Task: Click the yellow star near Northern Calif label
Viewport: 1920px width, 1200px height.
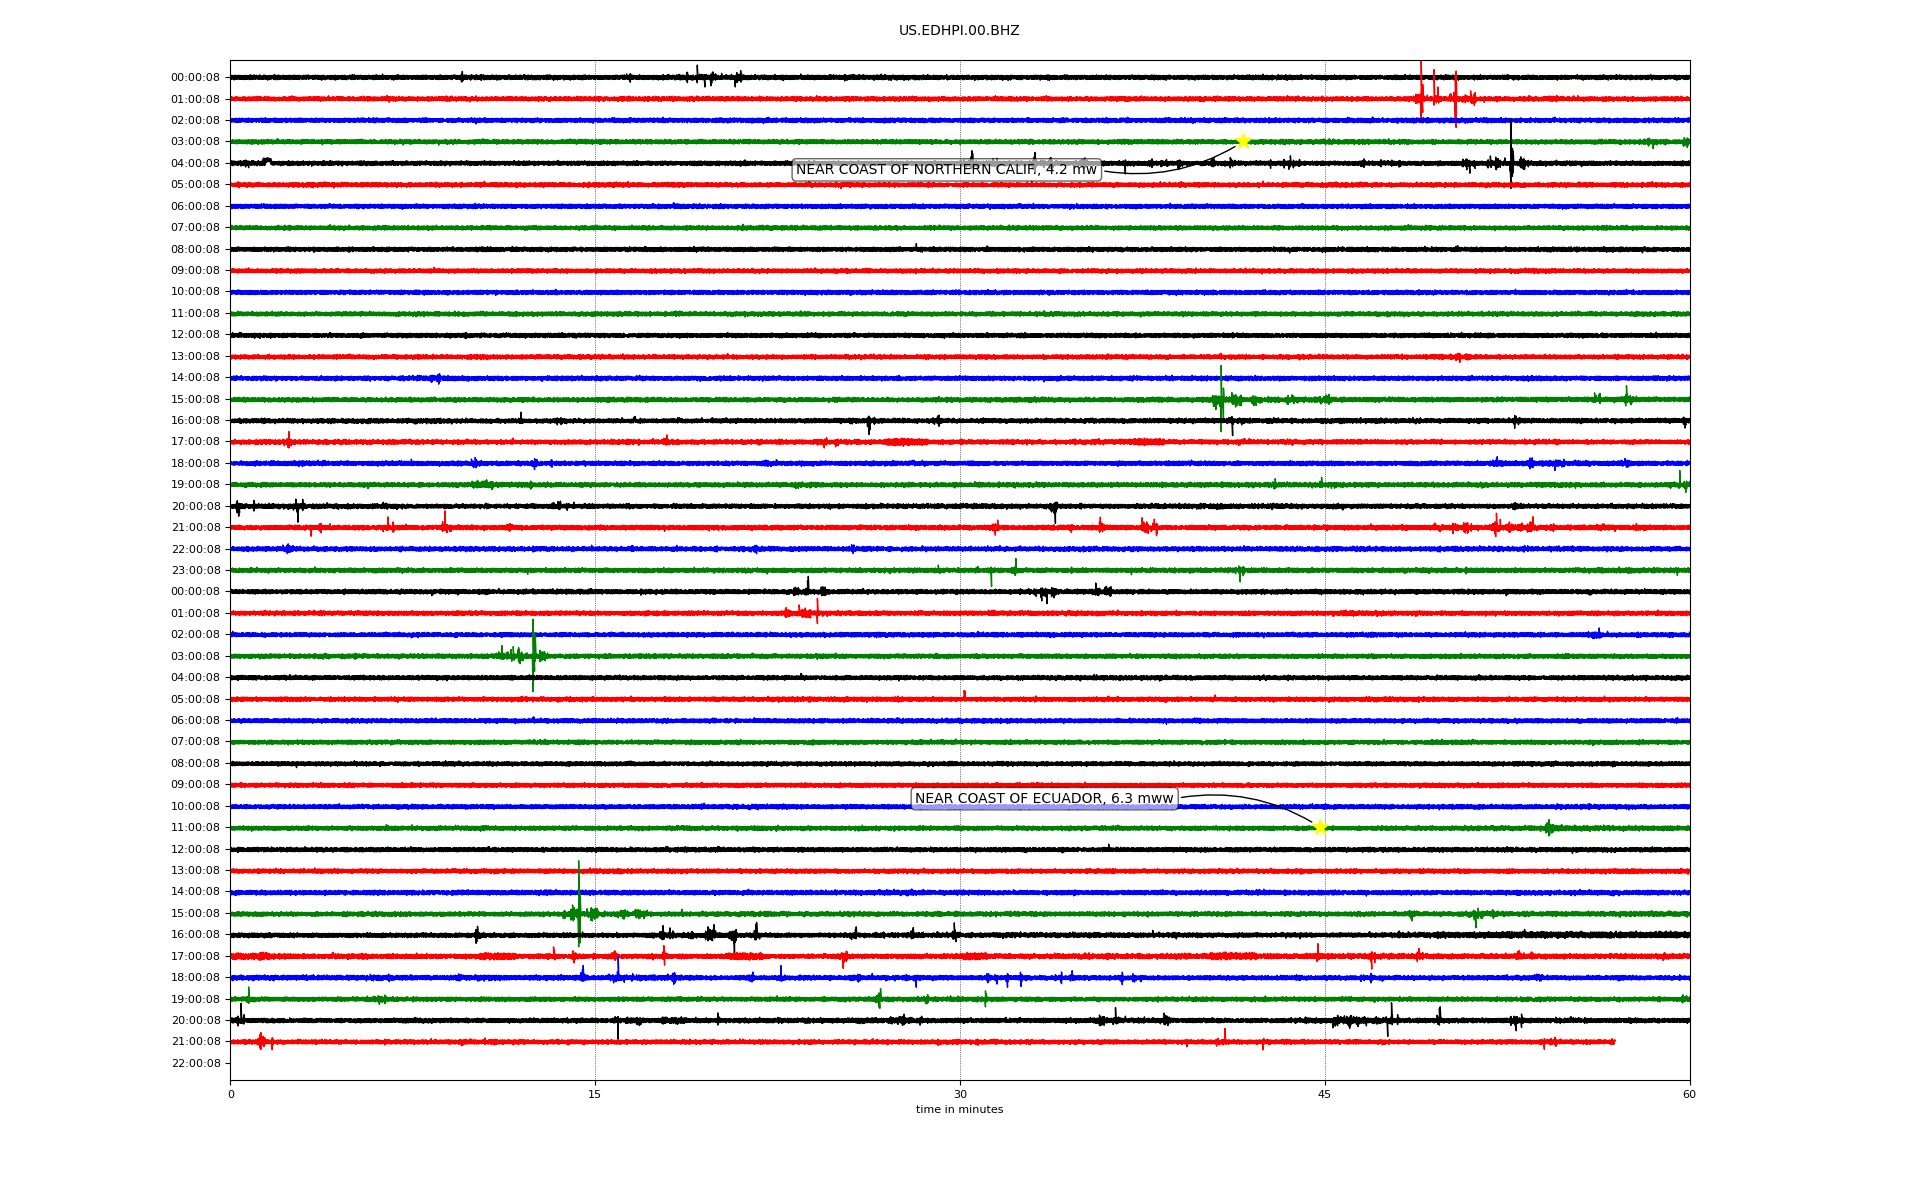Action: (x=1242, y=141)
